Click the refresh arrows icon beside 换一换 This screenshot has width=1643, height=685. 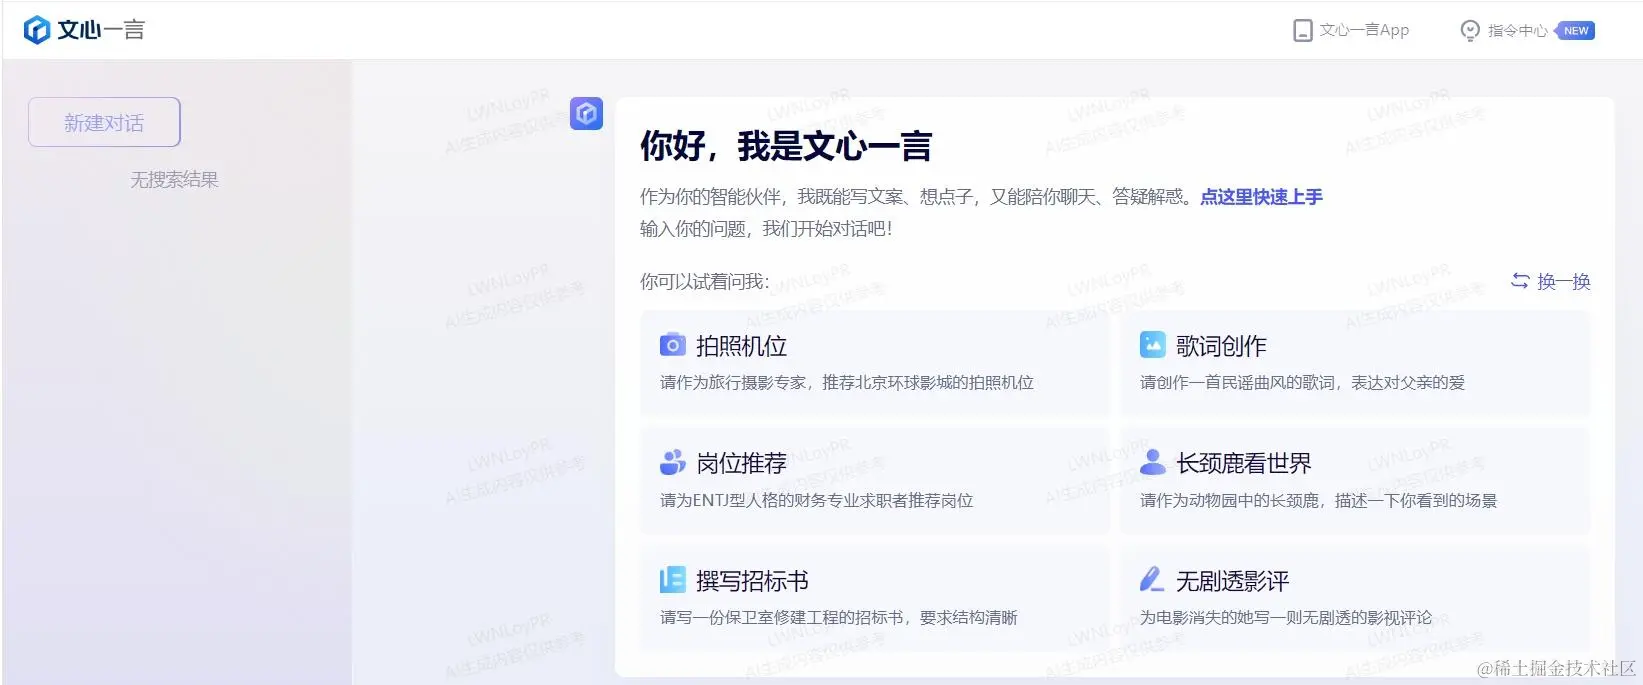tap(1520, 281)
